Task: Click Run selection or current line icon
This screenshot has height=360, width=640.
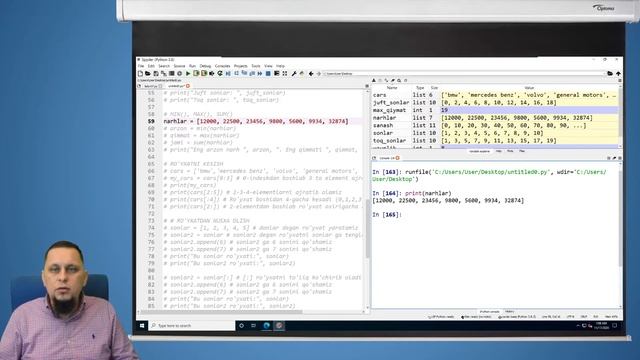Action: pyautogui.click(x=211, y=73)
